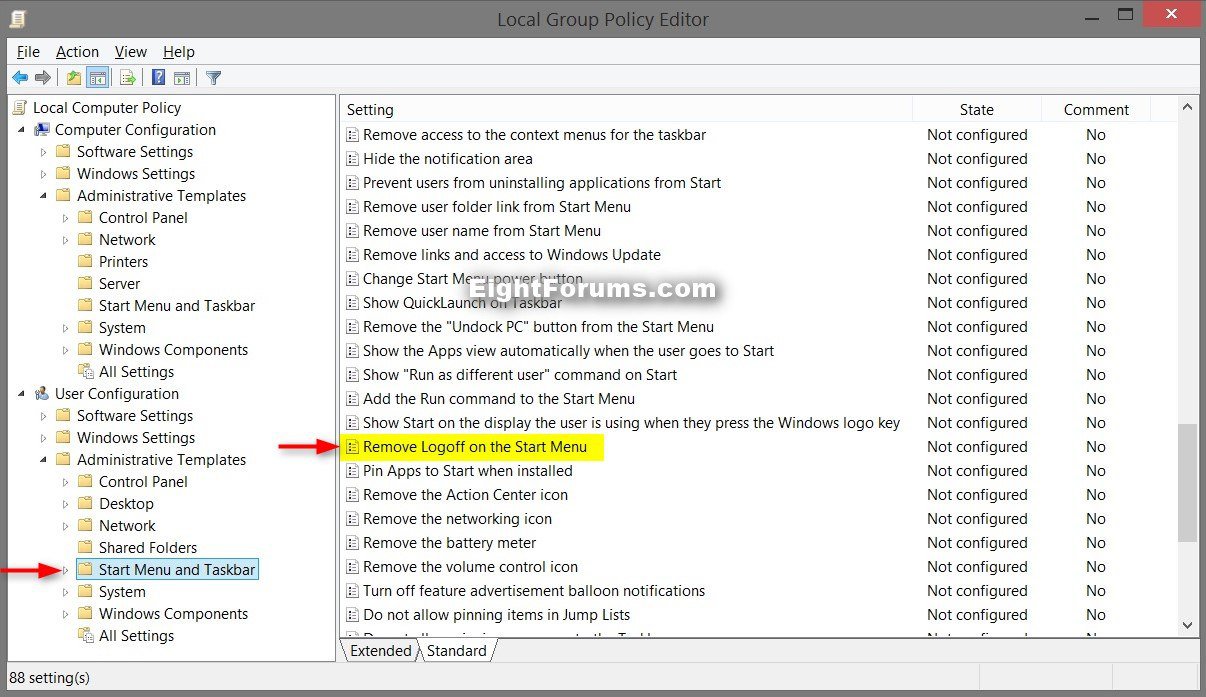
Task: Select All Settings under User Configuration
Action: [136, 635]
